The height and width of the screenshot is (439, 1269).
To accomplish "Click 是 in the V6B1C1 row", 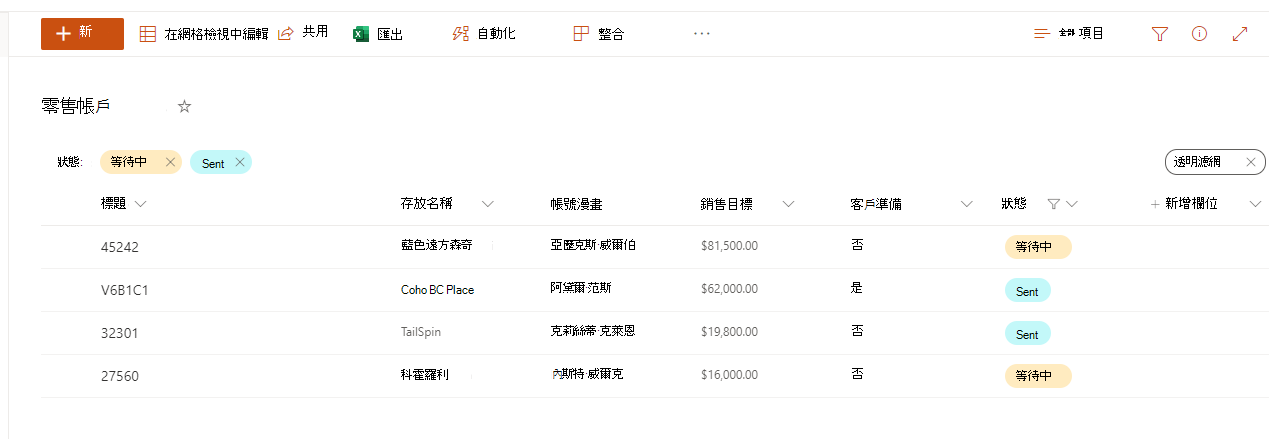I will point(856,288).
